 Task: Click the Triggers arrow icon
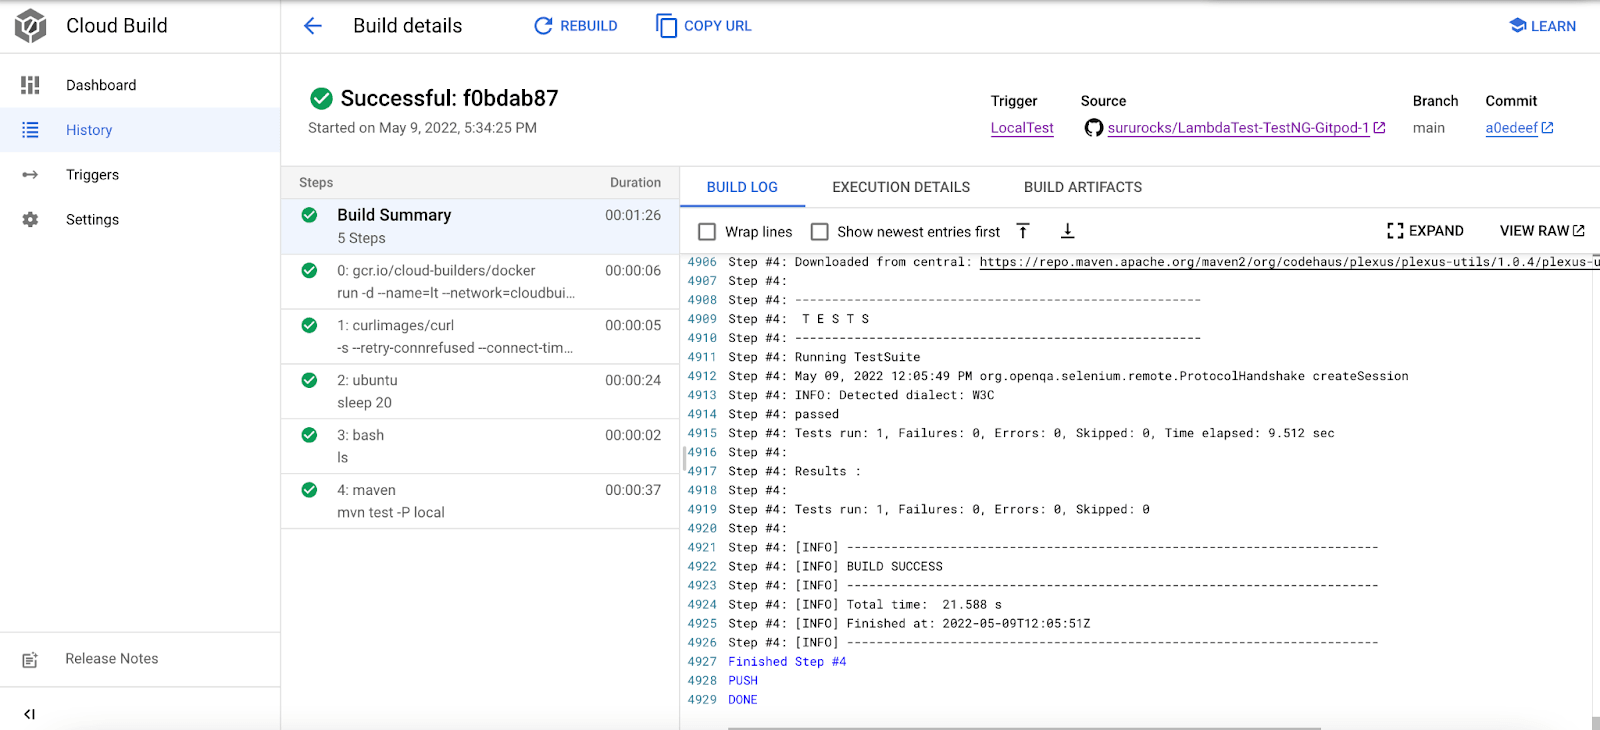click(30, 175)
